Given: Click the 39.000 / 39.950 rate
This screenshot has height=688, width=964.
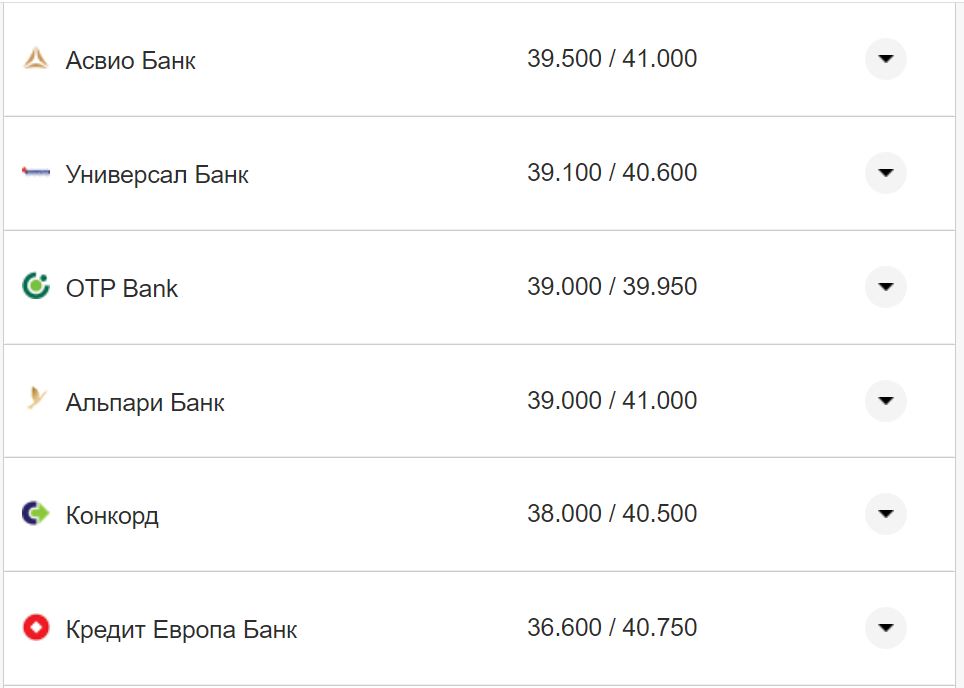Looking at the screenshot, I should 612,287.
